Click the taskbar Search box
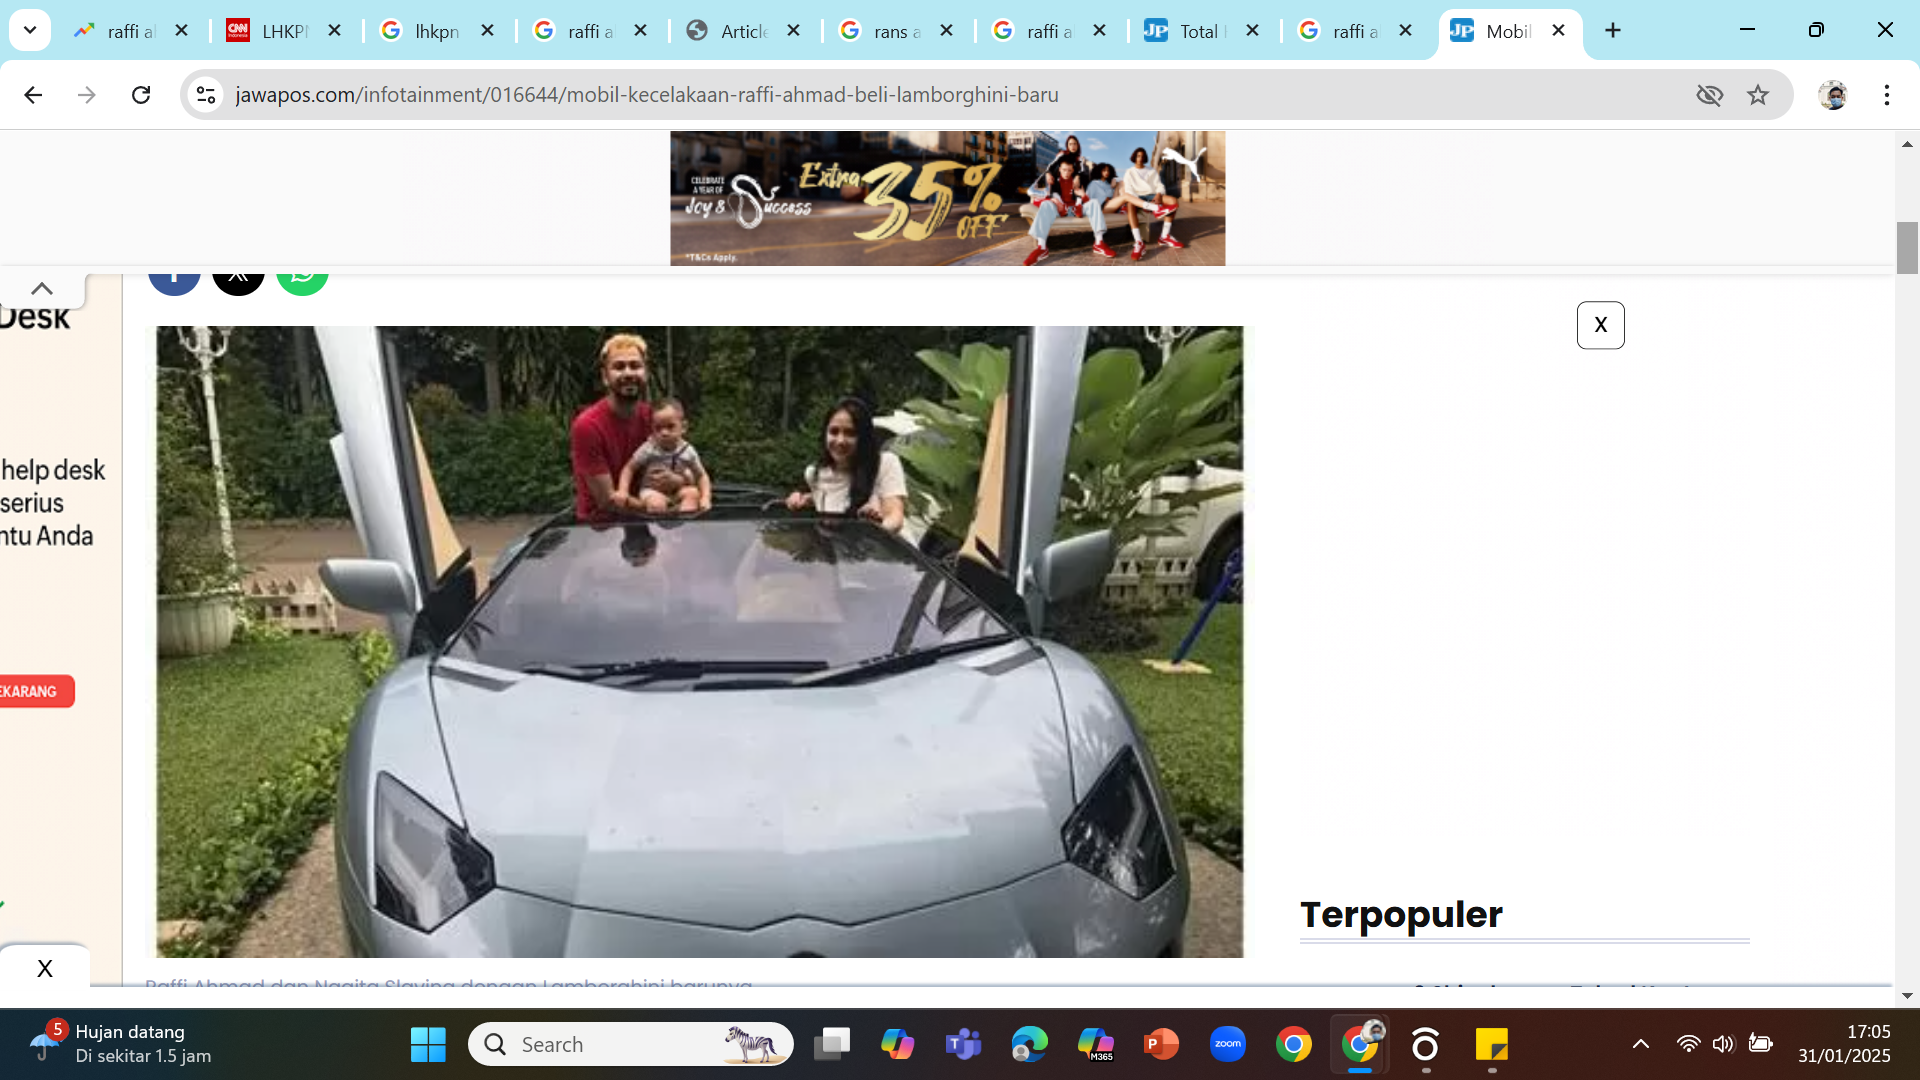1920x1080 pixels. point(631,1045)
